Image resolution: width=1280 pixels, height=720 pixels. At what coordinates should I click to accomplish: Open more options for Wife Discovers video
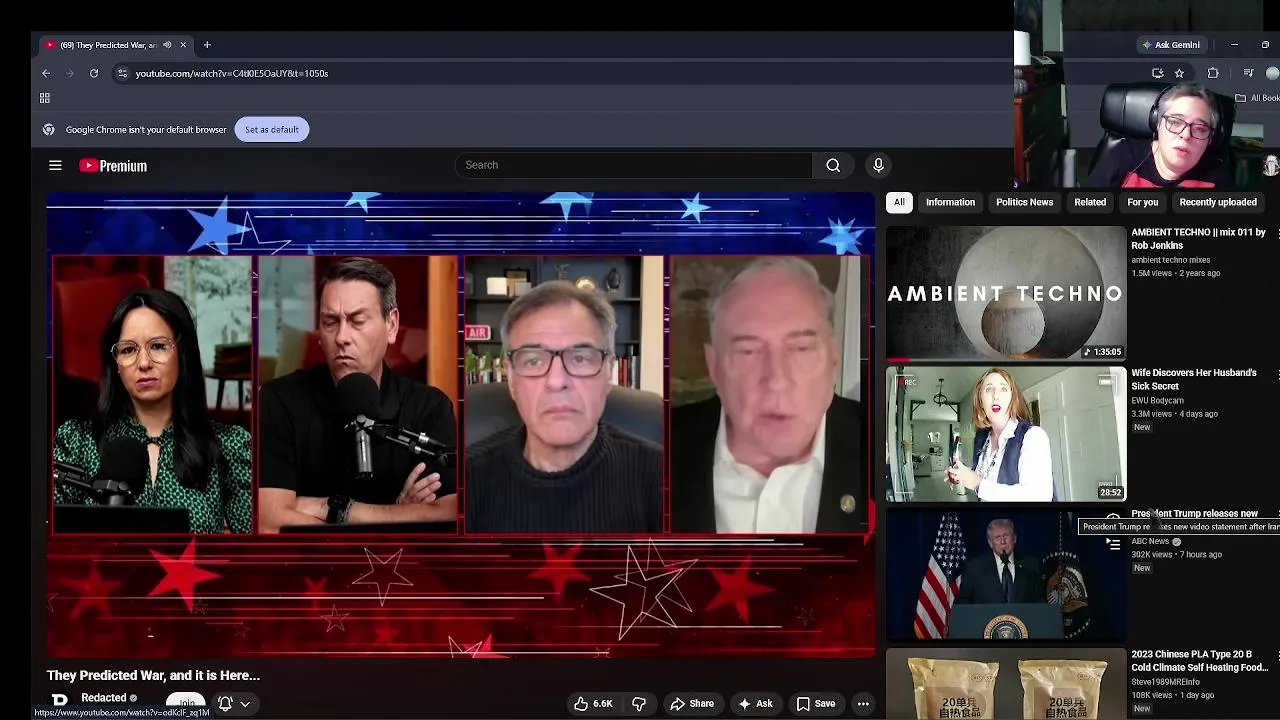tap(1276, 375)
